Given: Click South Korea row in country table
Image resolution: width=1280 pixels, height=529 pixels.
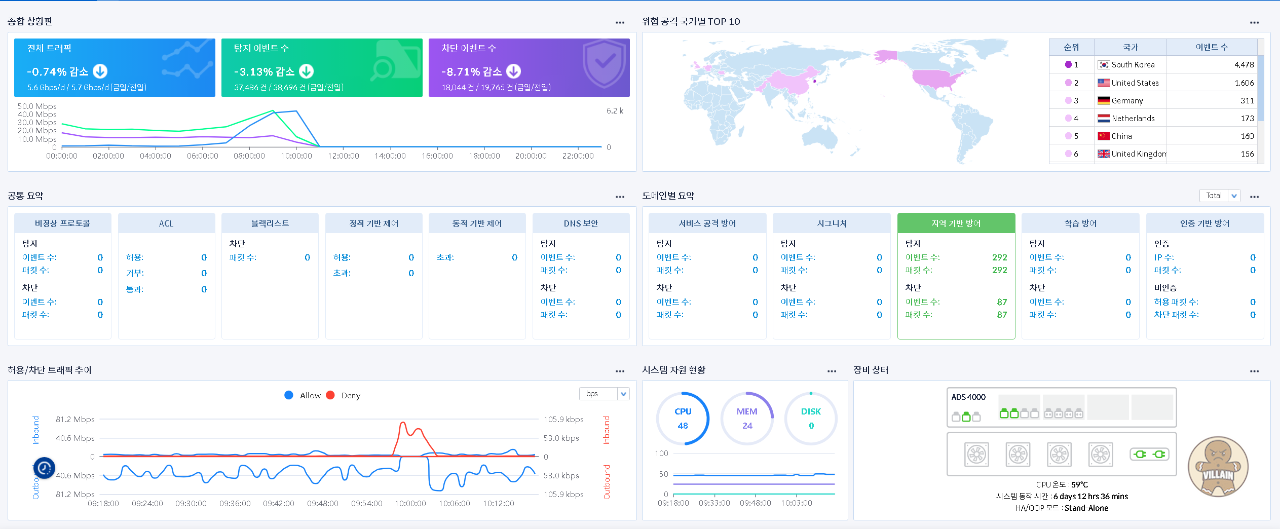Looking at the screenshot, I should [1150, 65].
